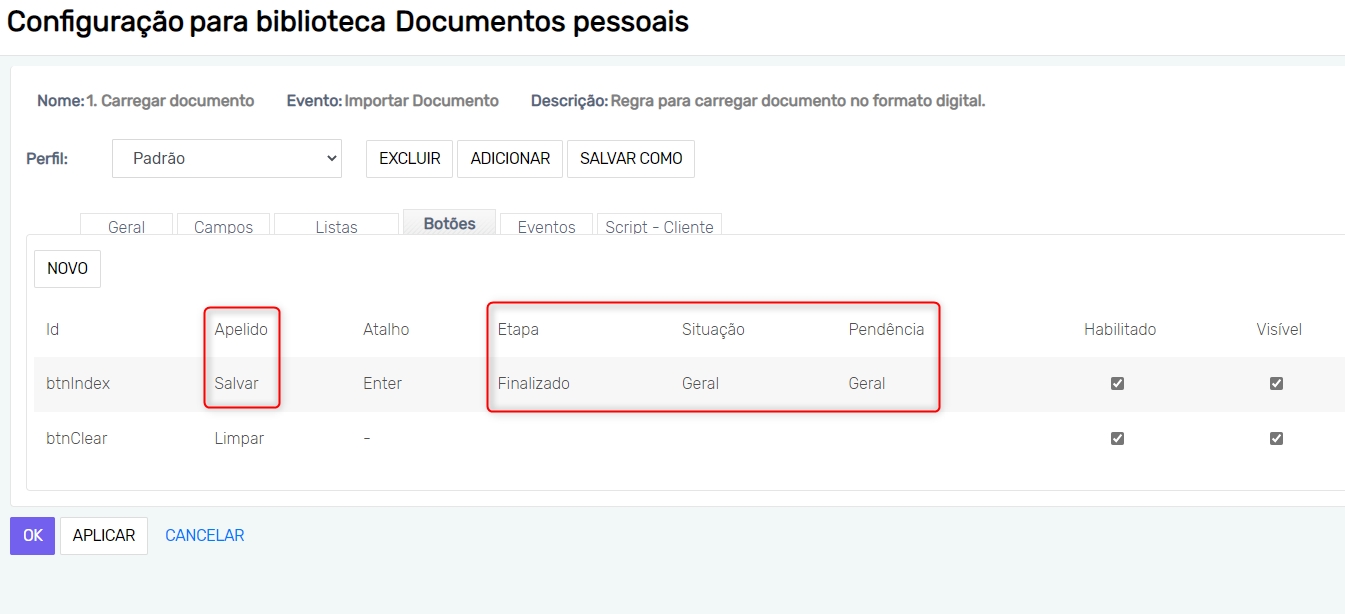This screenshot has width=1345, height=614.
Task: Switch to the Geral tab
Action: (x=126, y=226)
